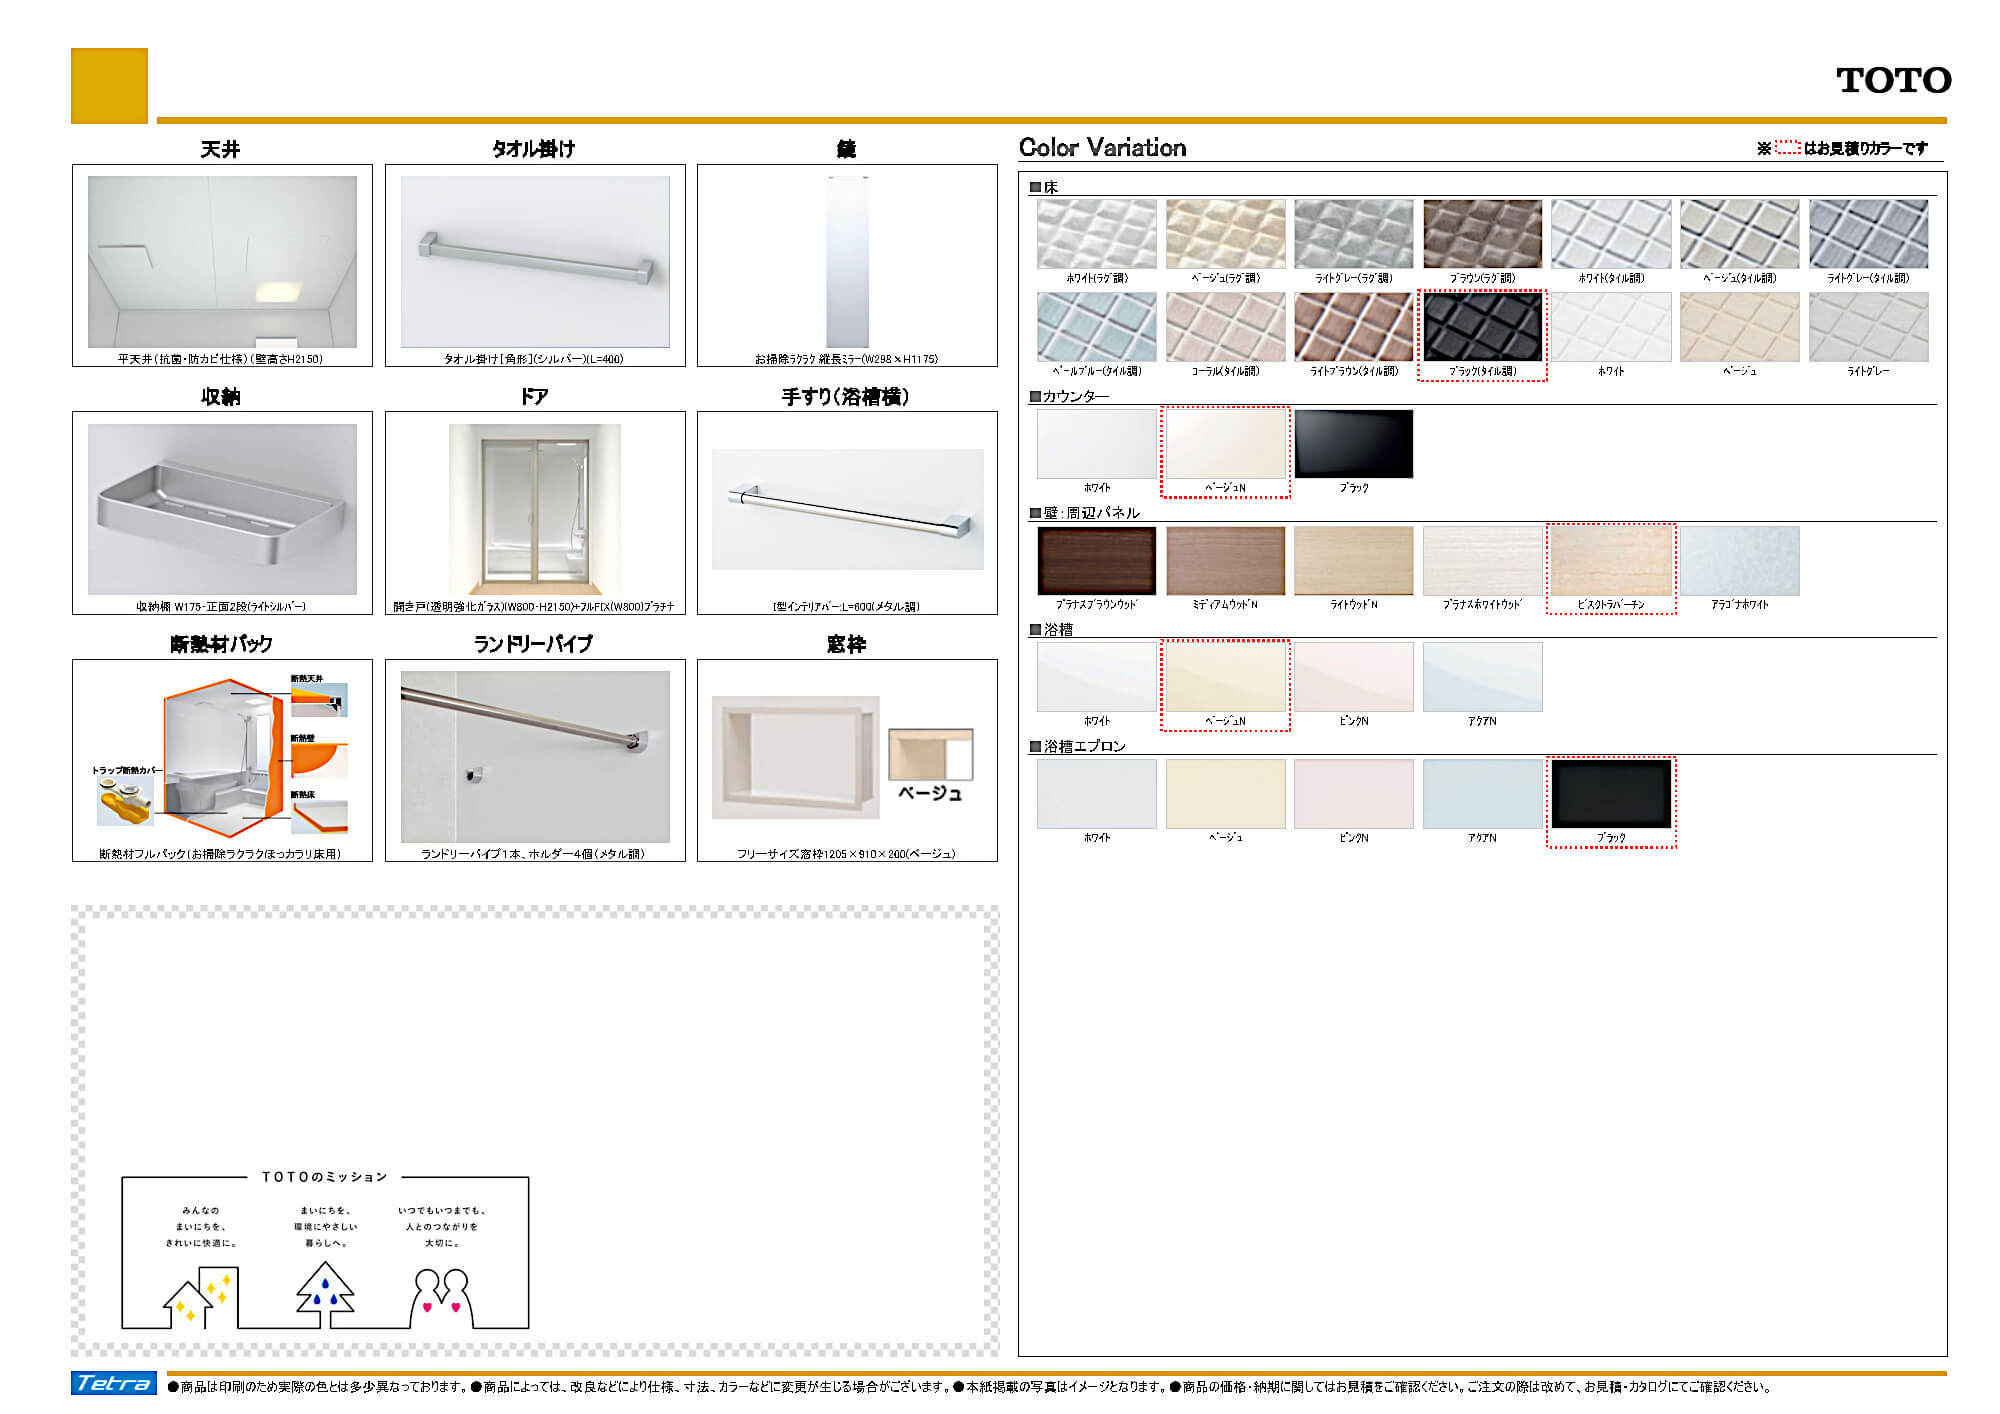Select floor swatch ライトブラウン(タイル調)
This screenshot has width=2000, height=1414.
[1354, 327]
